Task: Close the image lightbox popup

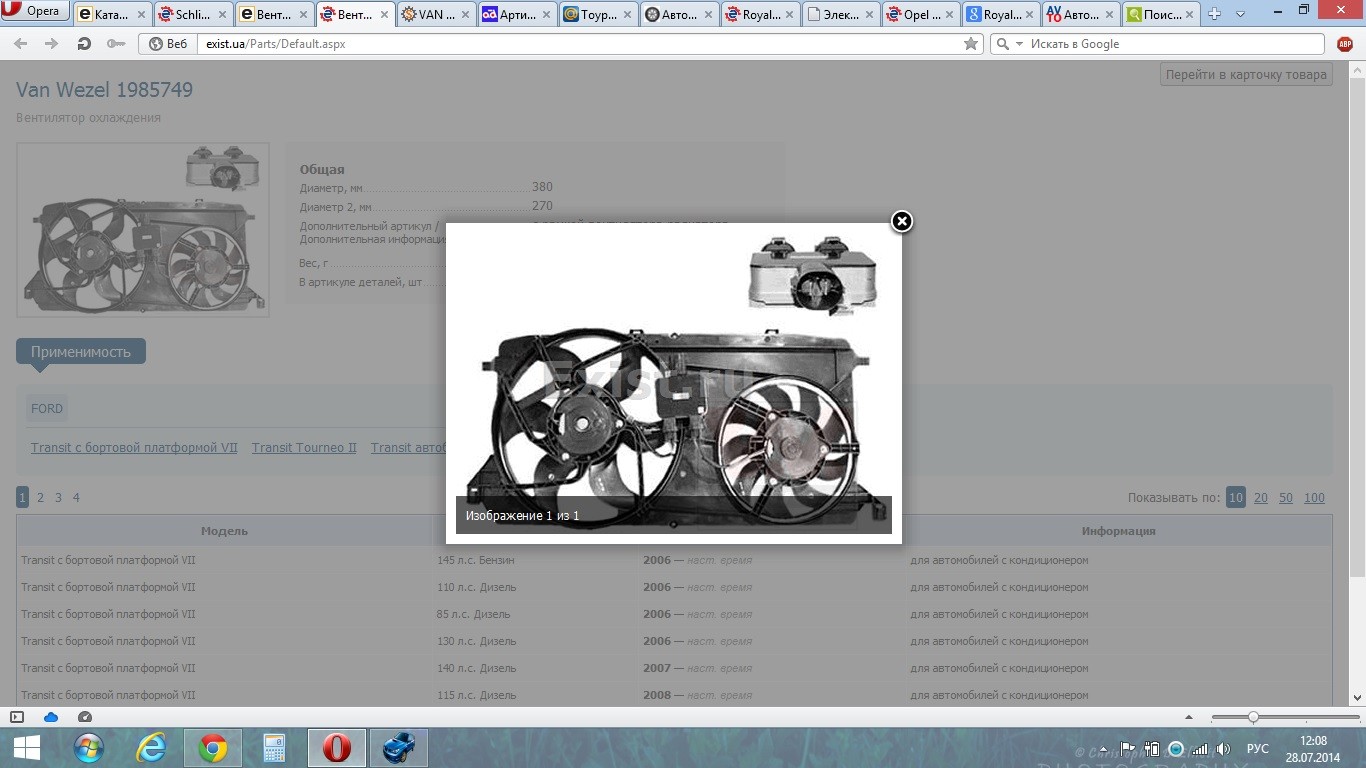Action: [x=901, y=221]
